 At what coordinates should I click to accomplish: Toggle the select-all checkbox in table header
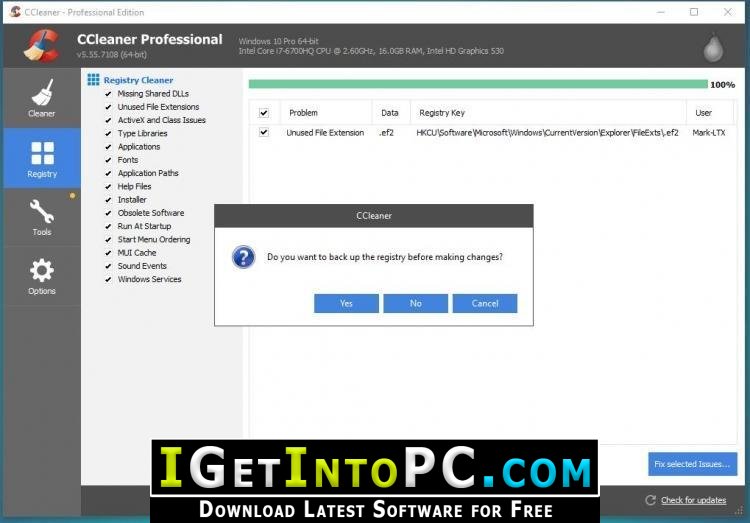(x=264, y=113)
